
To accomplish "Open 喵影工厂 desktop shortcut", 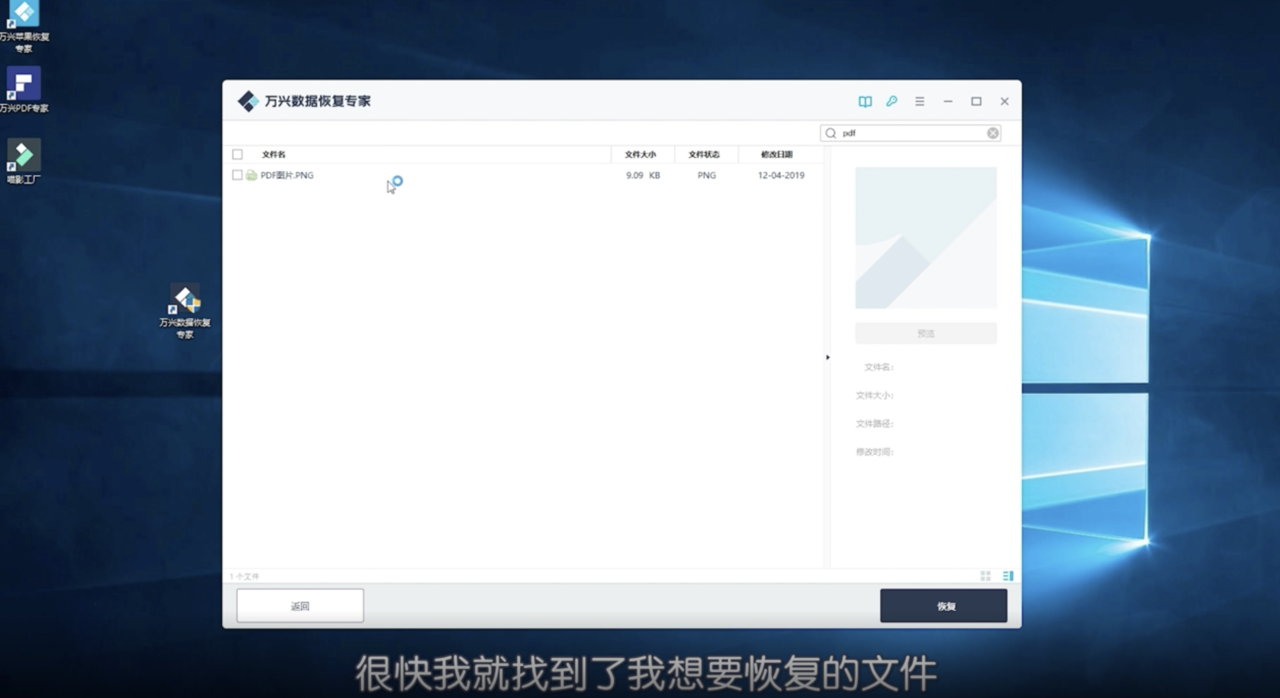I will 24,162.
